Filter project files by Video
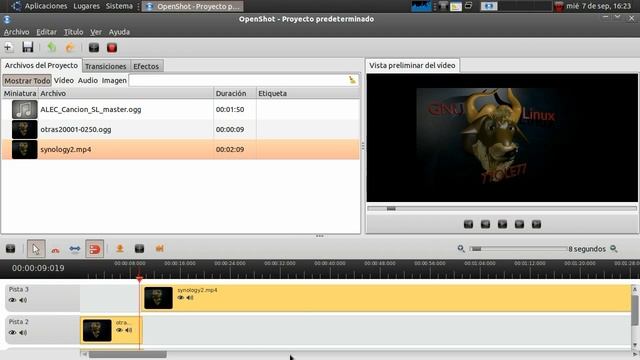The image size is (640, 360). pos(64,80)
